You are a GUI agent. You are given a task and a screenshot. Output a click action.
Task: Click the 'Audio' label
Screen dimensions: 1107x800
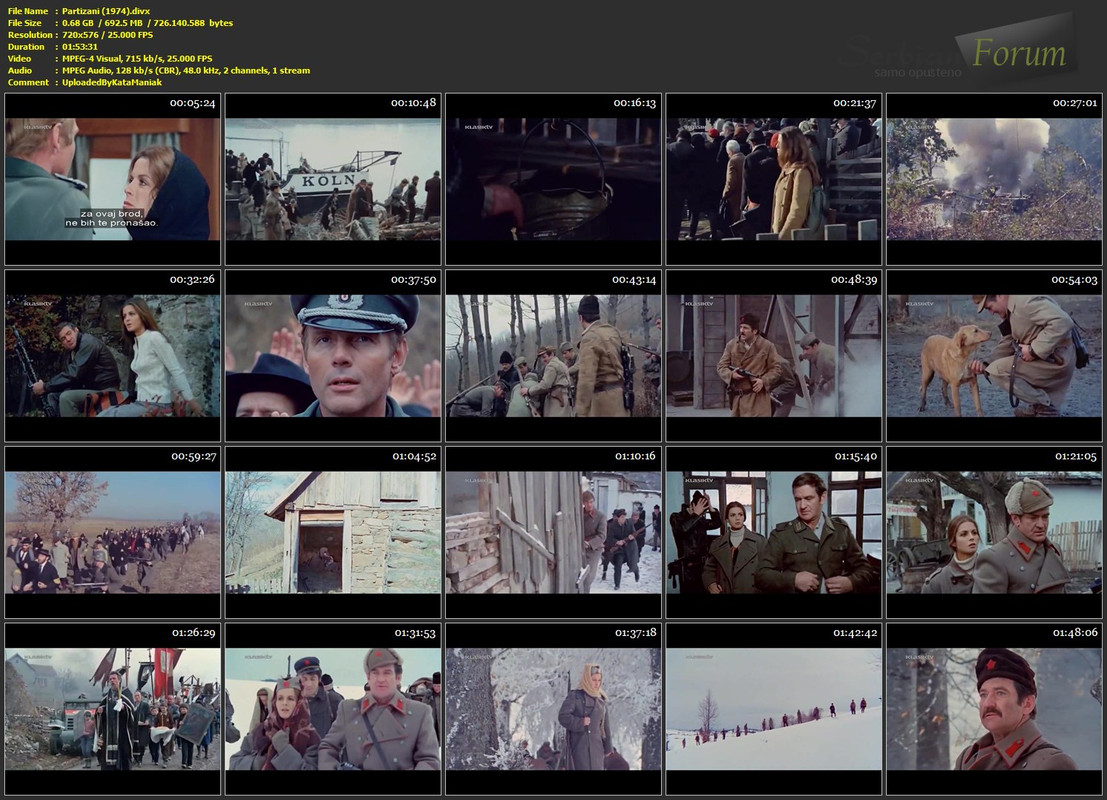pos(20,71)
